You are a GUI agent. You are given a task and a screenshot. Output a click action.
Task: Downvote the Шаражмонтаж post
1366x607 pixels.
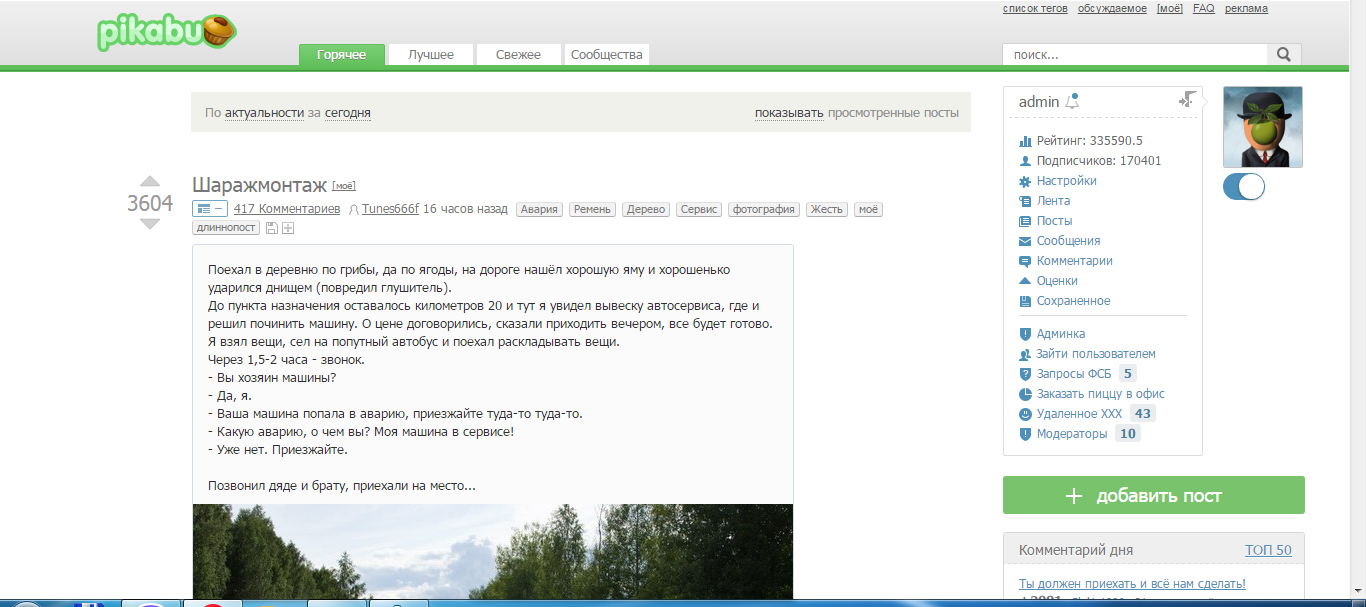point(149,224)
